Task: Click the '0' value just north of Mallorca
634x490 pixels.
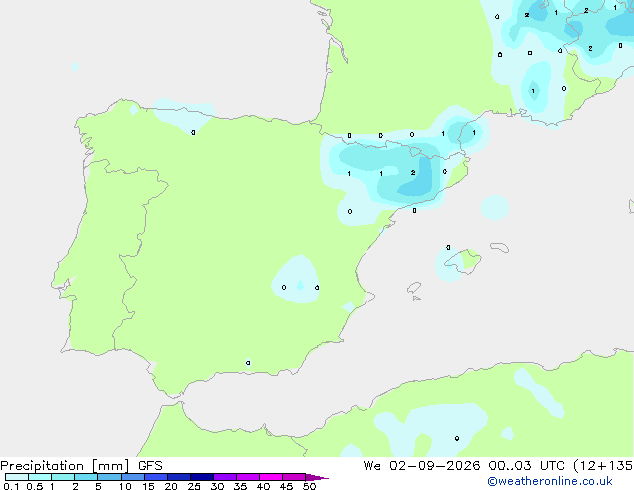Action: 448,247
